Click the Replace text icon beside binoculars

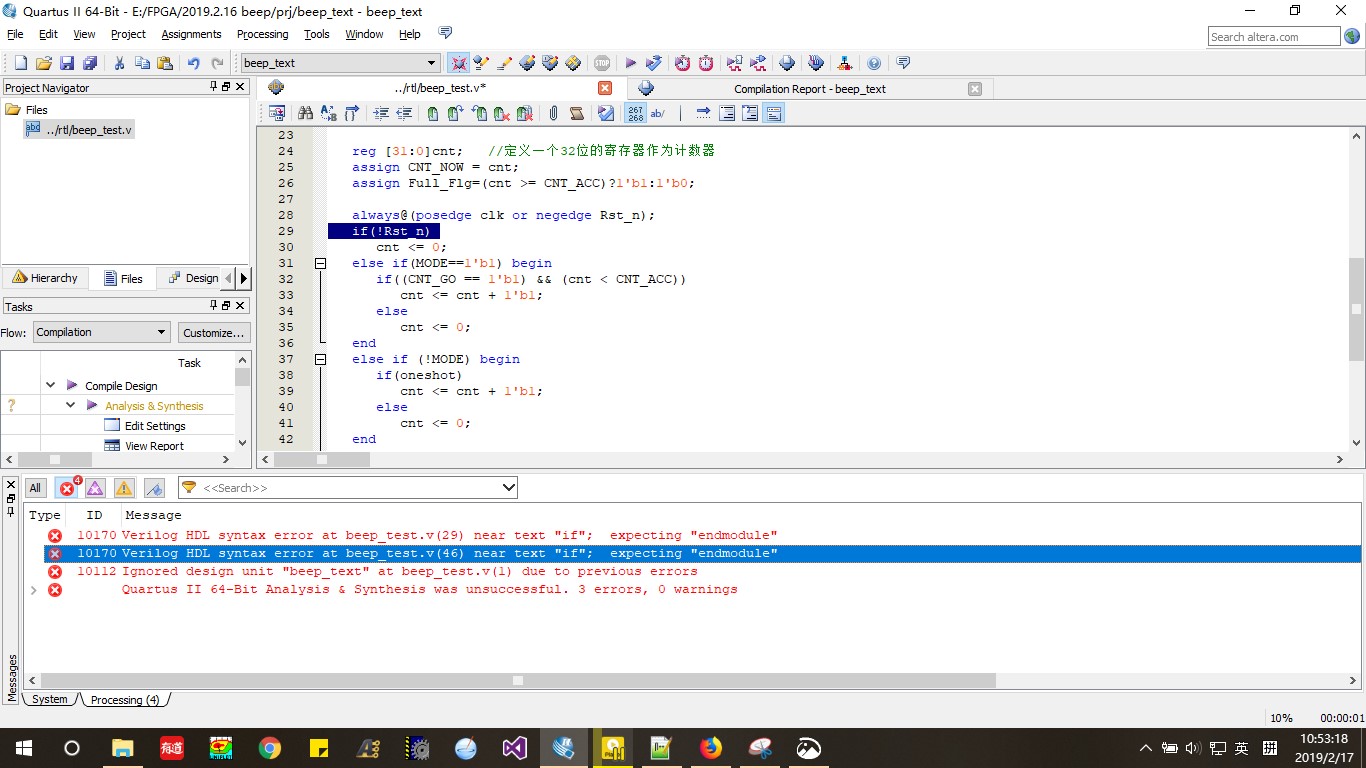328,114
